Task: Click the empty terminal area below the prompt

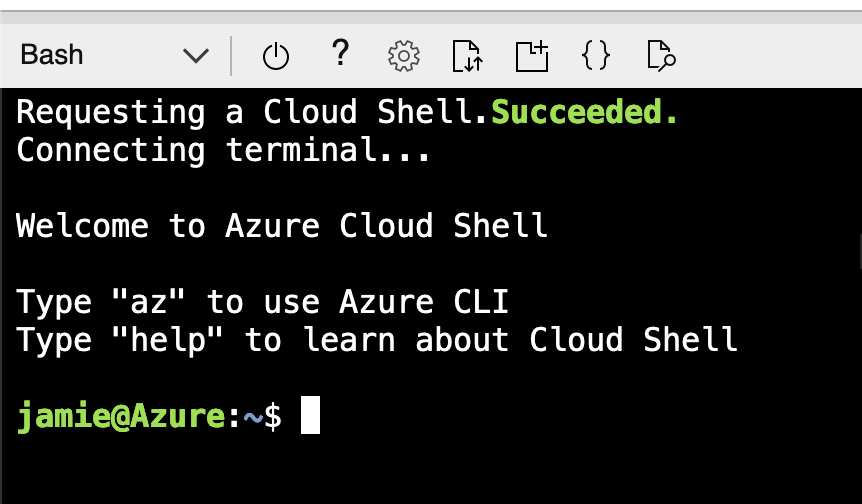Action: 431,470
